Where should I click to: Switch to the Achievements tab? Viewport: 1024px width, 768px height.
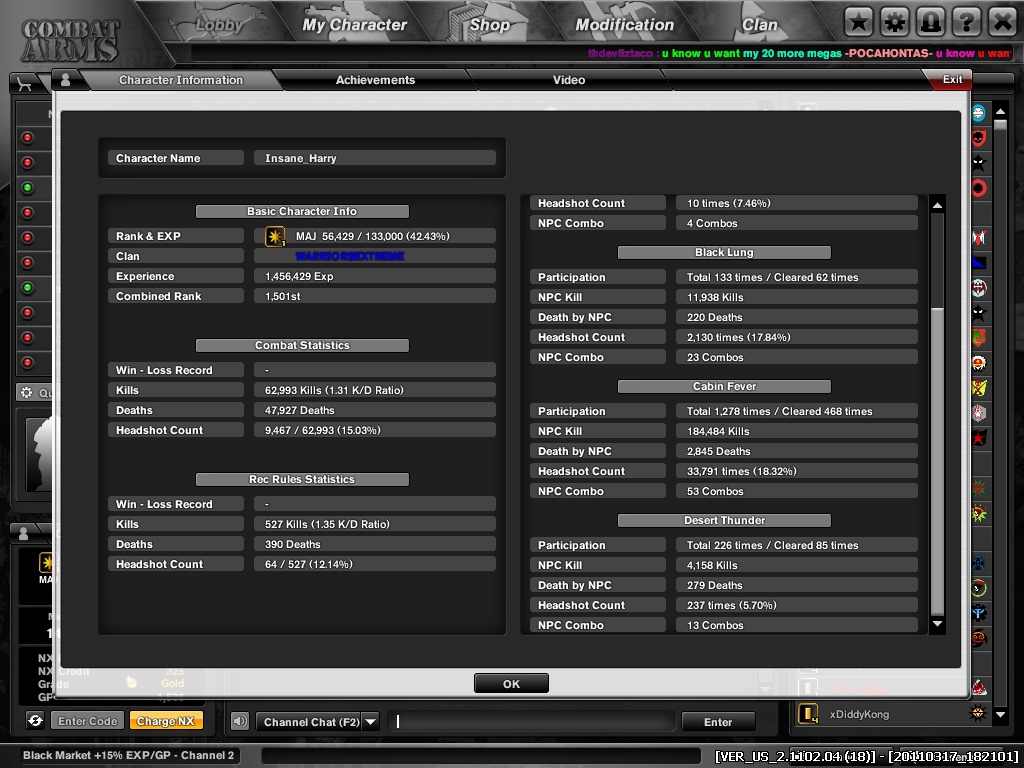click(376, 80)
